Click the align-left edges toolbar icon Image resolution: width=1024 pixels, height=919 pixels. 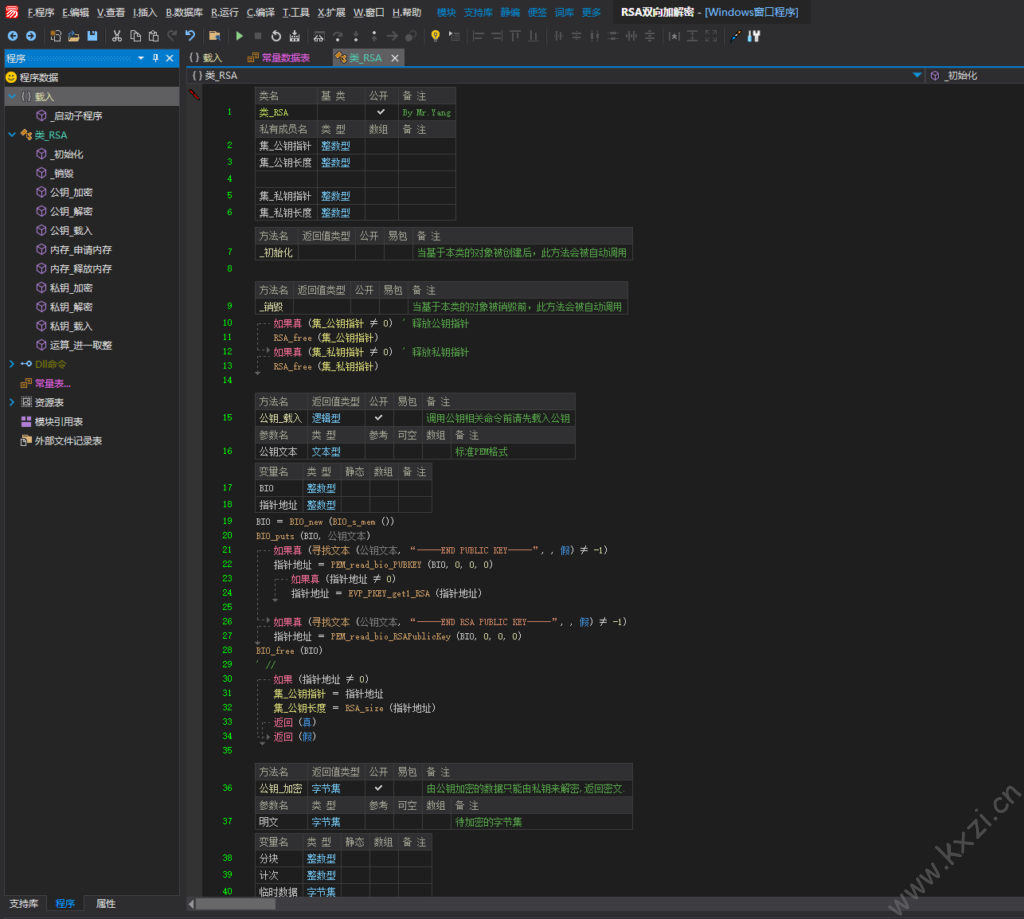478,36
